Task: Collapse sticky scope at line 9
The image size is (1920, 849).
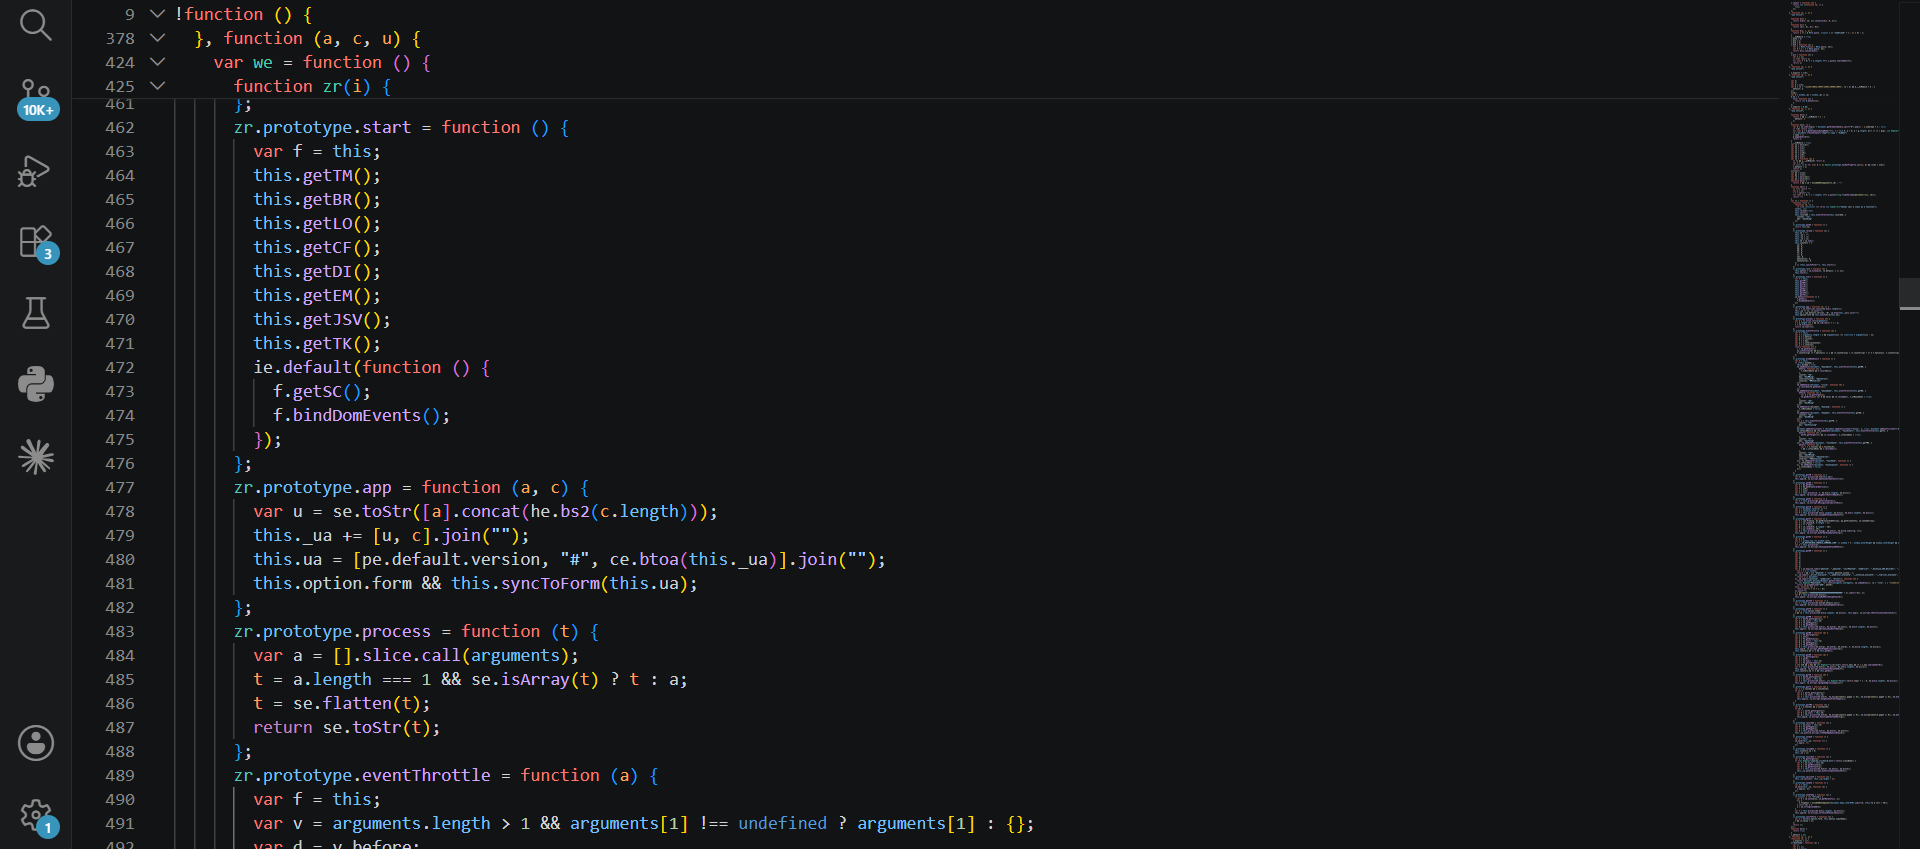Action: [157, 14]
